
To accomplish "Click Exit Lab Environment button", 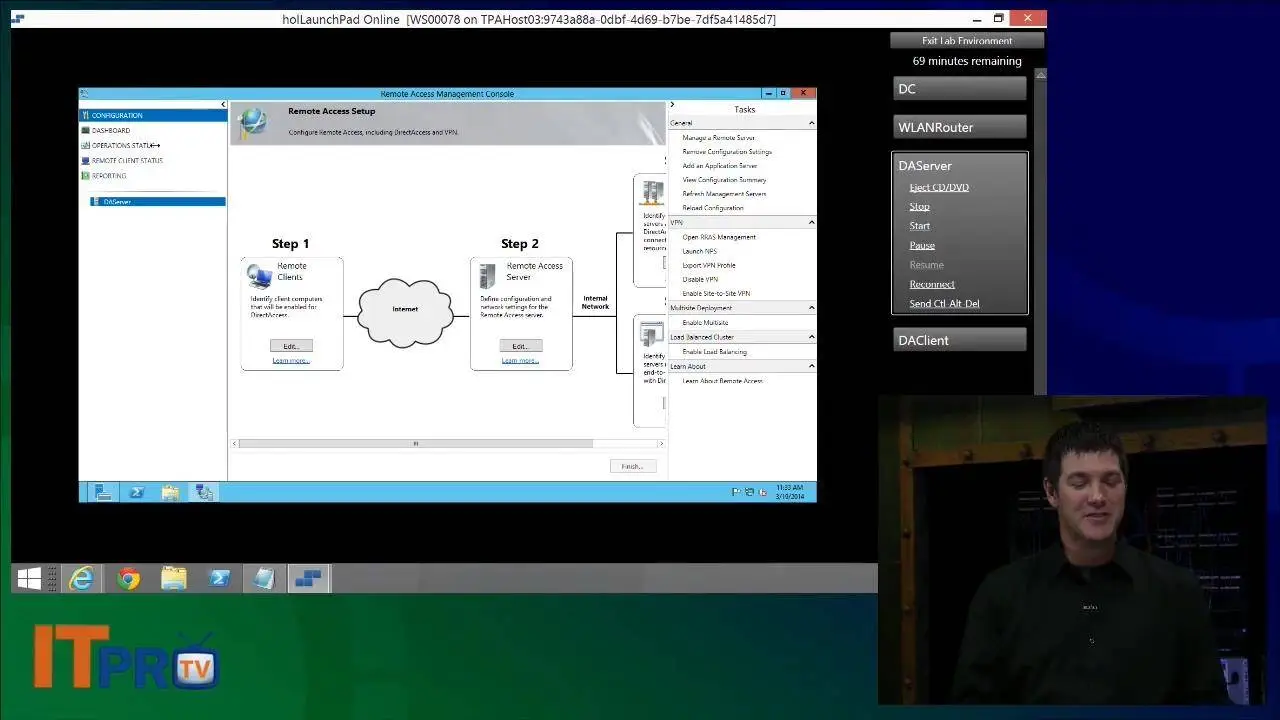I will 967,41.
